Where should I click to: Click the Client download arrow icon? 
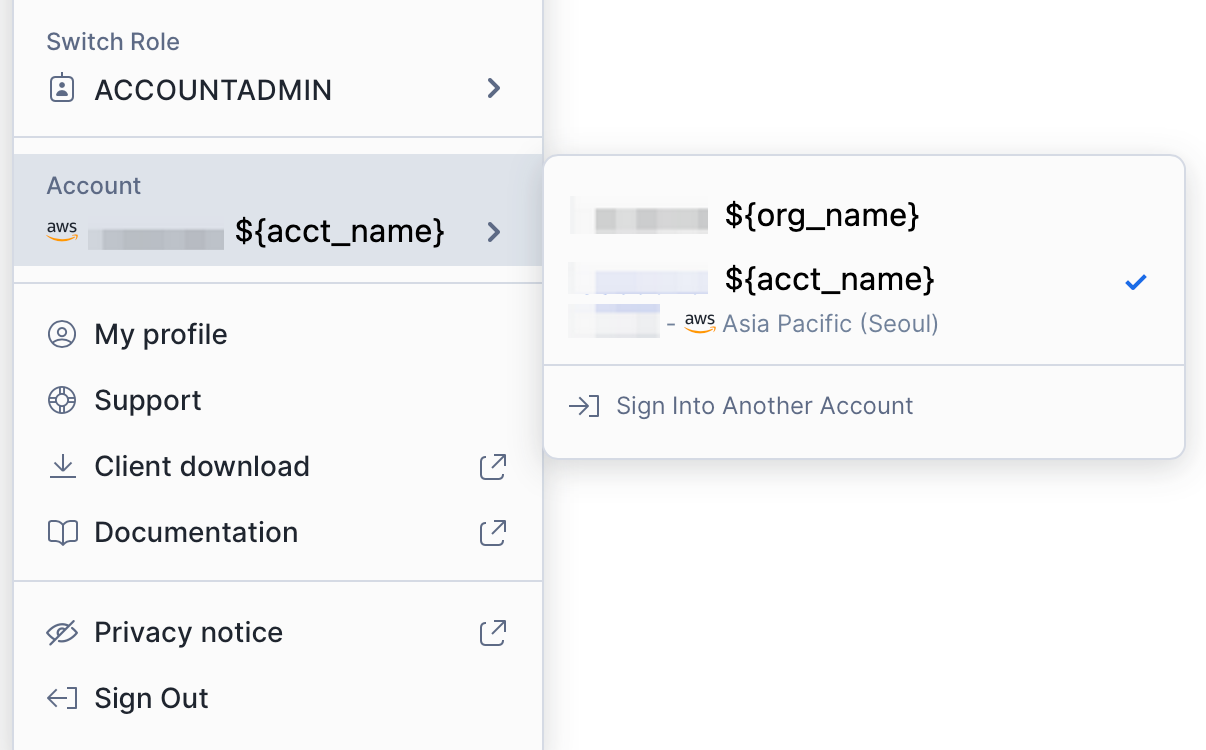[x=62, y=466]
